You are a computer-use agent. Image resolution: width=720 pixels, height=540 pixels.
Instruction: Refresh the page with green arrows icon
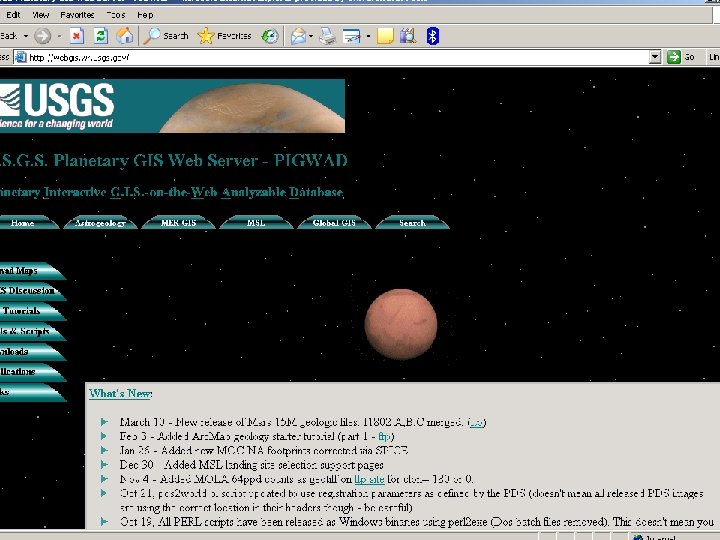point(101,36)
